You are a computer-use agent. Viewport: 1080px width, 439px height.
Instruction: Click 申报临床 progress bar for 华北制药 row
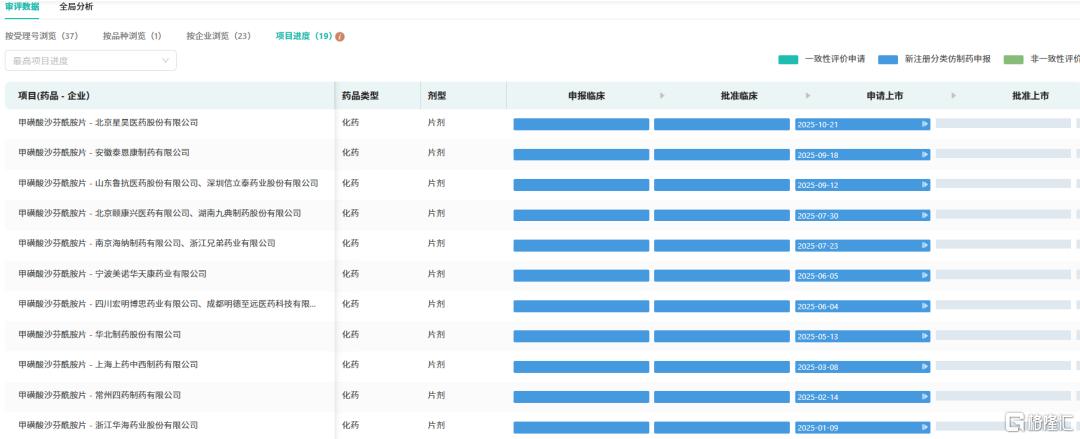pyautogui.click(x=581, y=337)
